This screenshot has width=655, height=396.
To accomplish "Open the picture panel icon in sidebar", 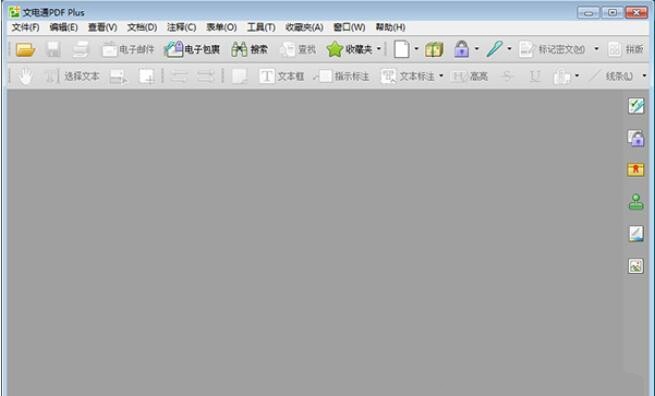I will (x=636, y=266).
